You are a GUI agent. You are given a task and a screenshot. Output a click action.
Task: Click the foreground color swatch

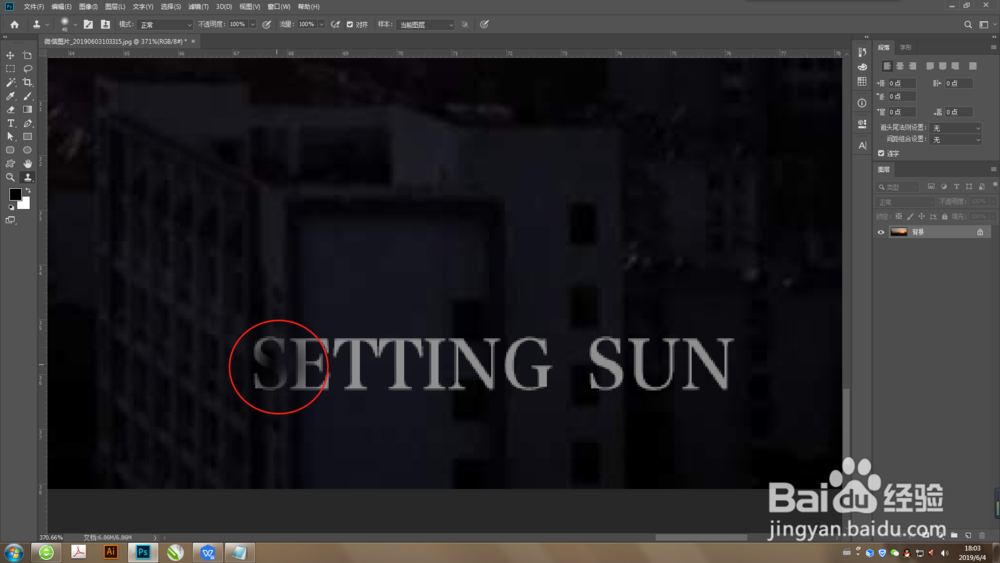point(15,194)
